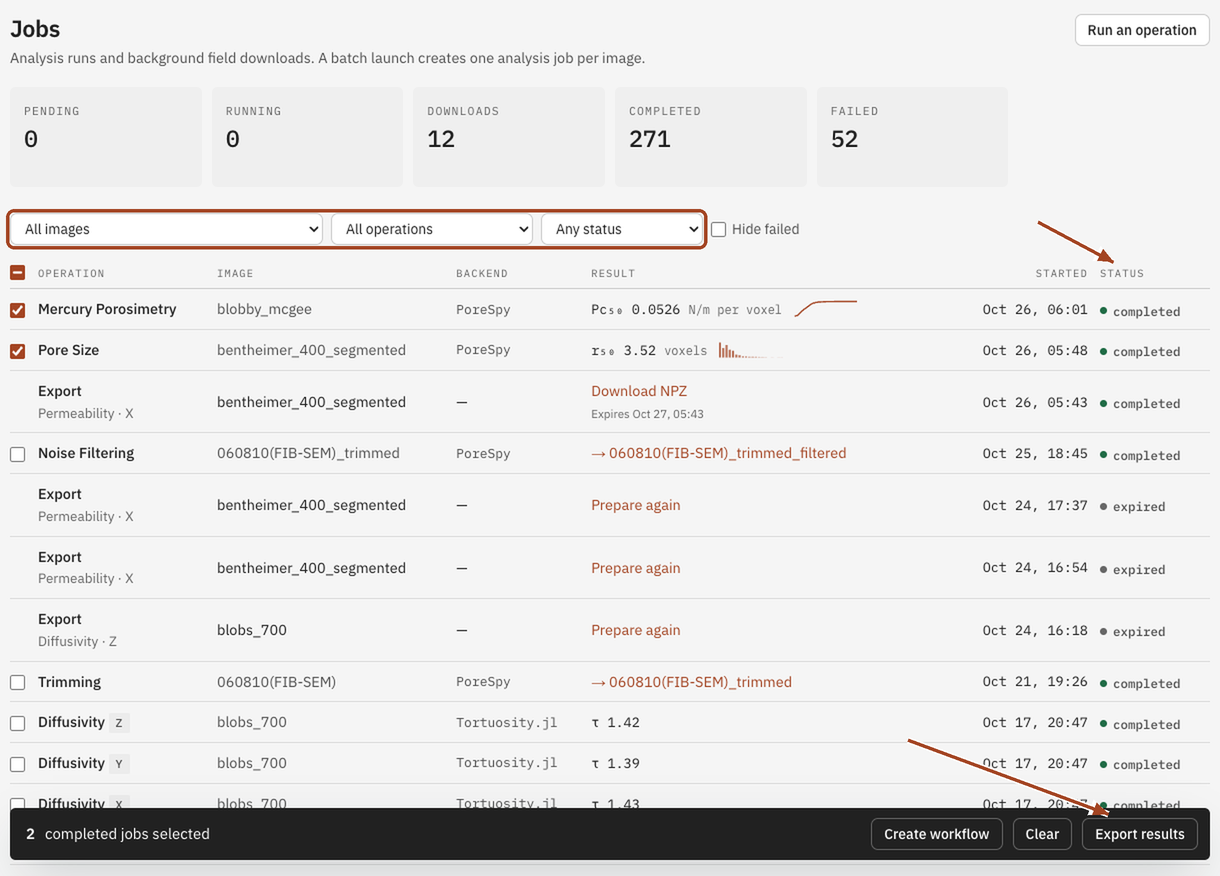
Task: View the Mercury Porosimetry curve sparkline
Action: (826, 308)
